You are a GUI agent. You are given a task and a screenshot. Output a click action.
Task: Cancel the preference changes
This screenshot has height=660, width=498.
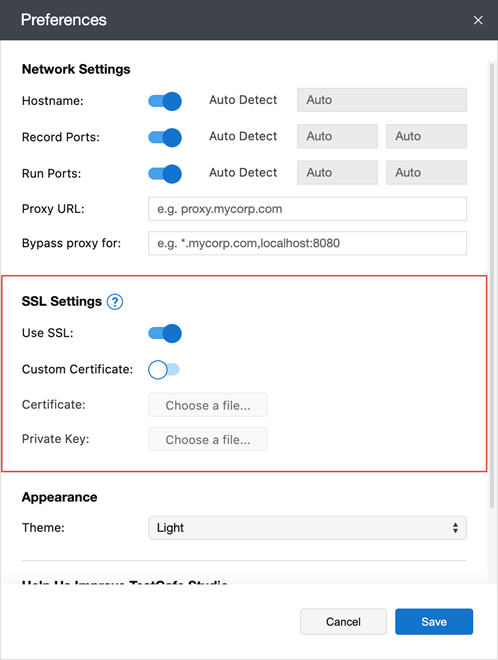[343, 621]
